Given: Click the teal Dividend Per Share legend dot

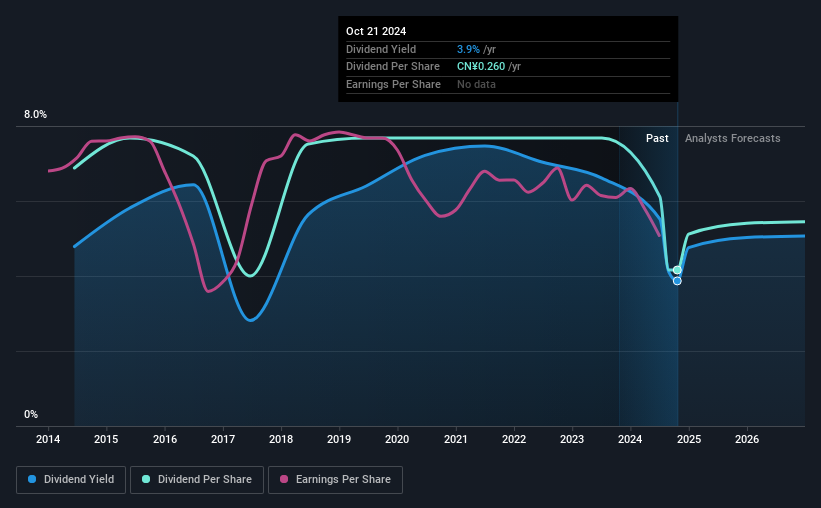Looking at the screenshot, I should pyautogui.click(x=146, y=479).
